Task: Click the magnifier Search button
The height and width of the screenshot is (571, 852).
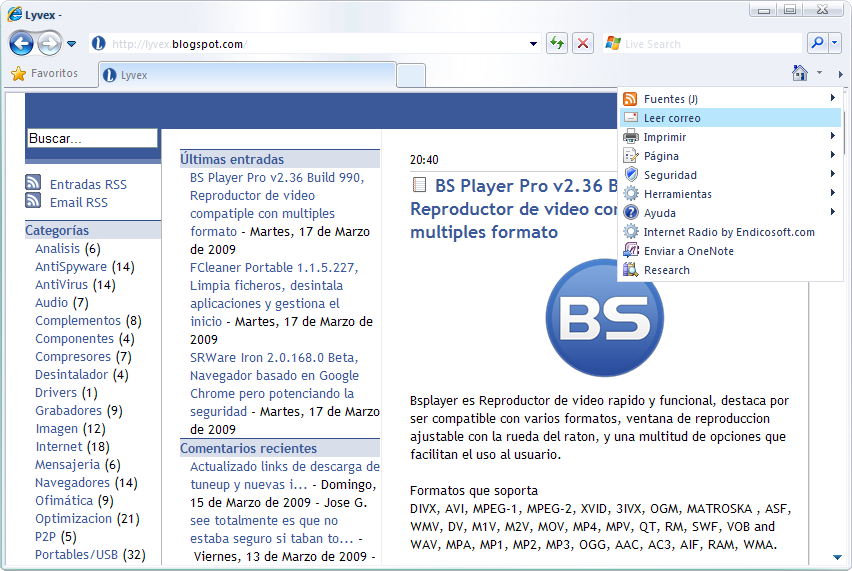Action: (x=817, y=43)
